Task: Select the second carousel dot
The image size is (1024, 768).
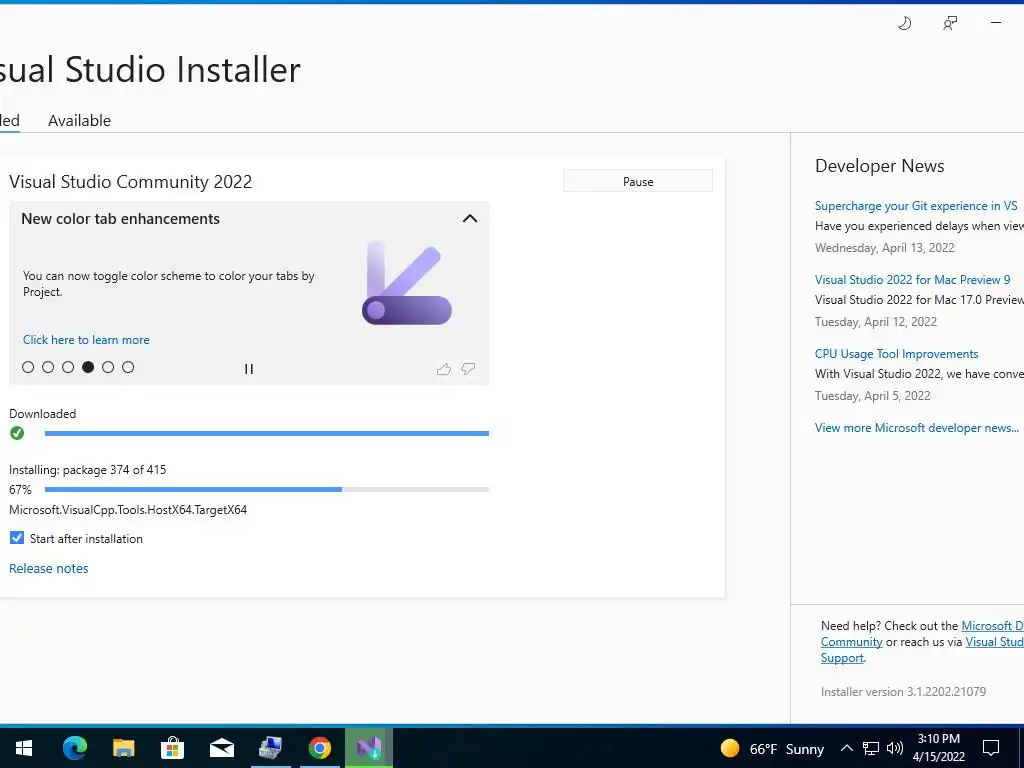Action: click(x=48, y=367)
